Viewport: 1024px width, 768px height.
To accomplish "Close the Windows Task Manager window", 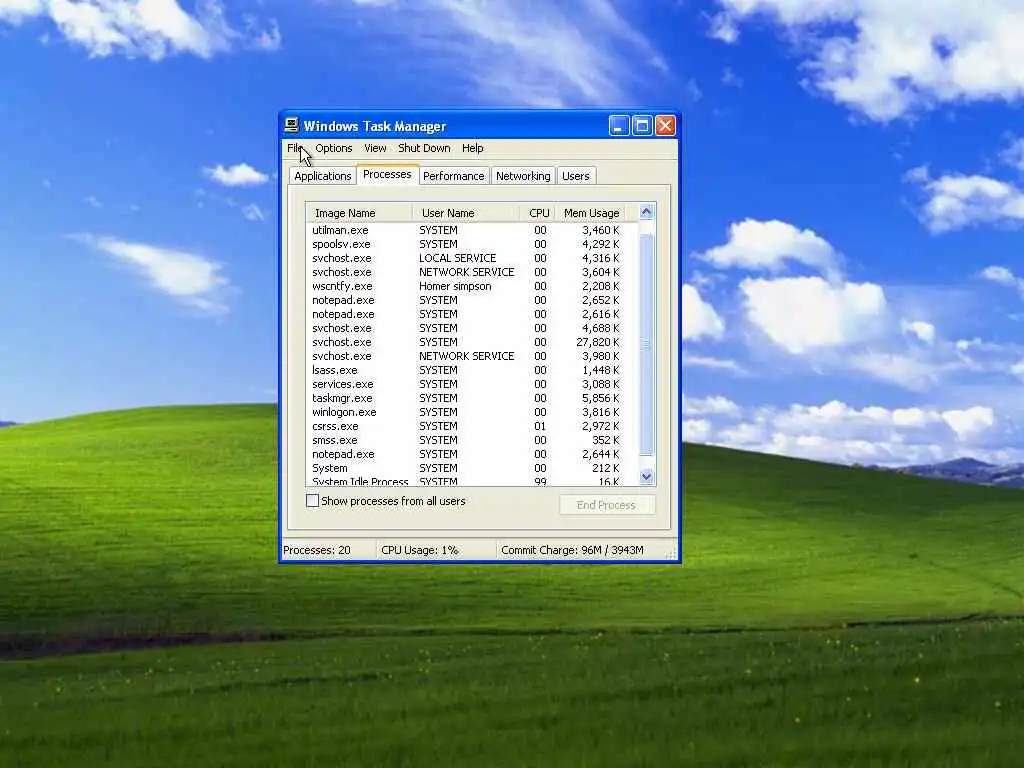I will 665,125.
